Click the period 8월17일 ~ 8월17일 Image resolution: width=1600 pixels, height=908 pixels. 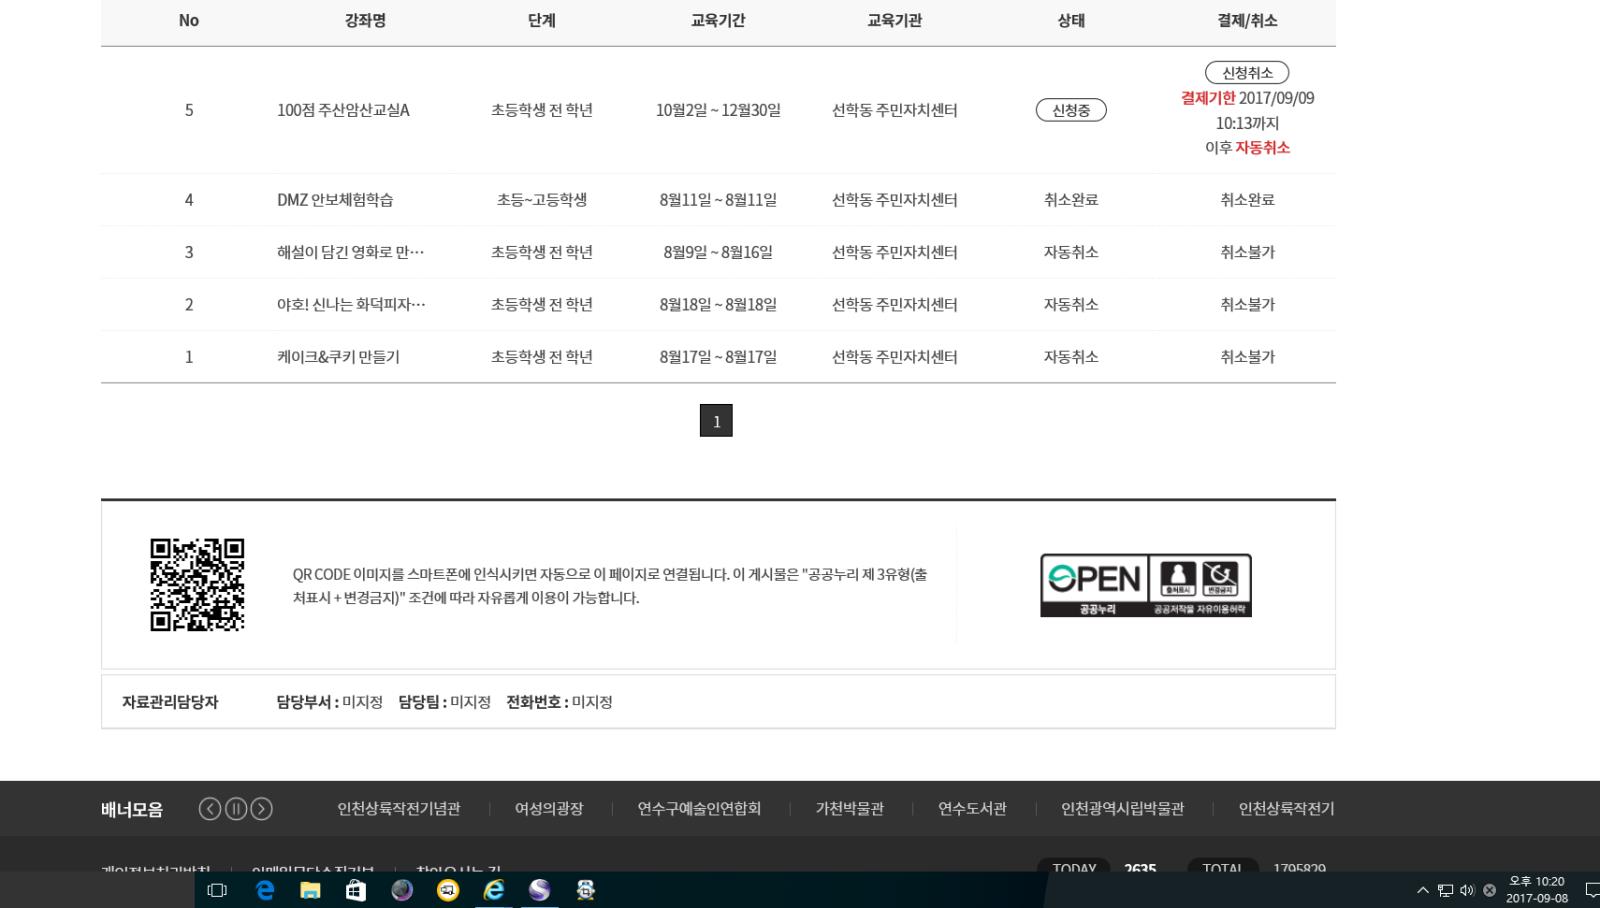pyautogui.click(x=718, y=357)
